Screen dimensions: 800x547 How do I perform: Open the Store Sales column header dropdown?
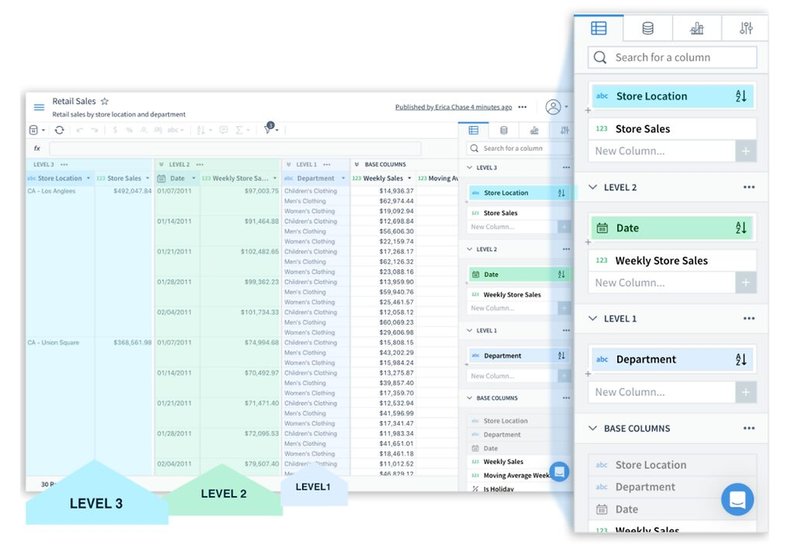coord(147,178)
